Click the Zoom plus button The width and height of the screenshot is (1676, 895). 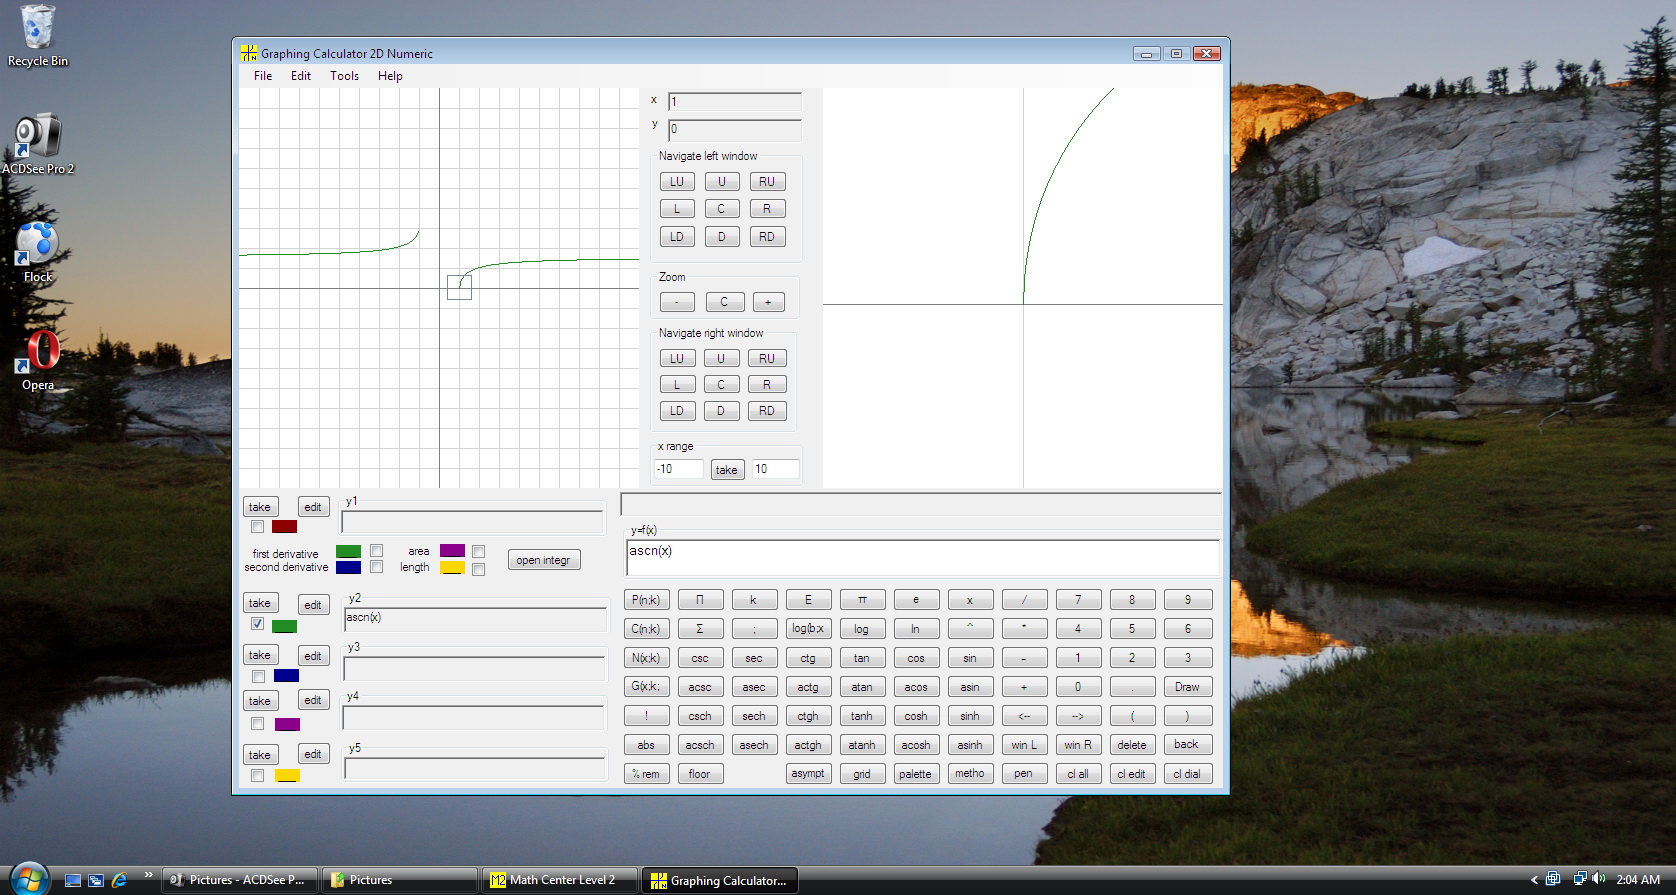[x=768, y=302]
